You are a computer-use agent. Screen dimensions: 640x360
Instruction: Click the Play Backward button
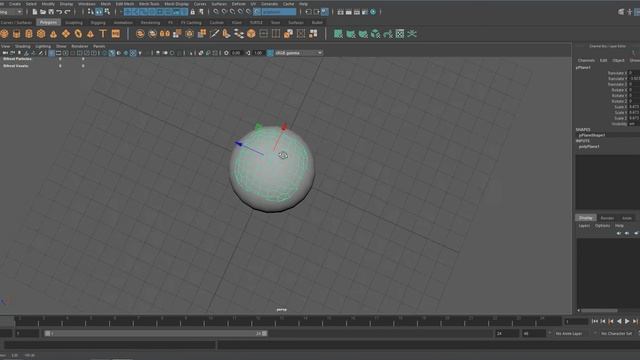[619, 322]
